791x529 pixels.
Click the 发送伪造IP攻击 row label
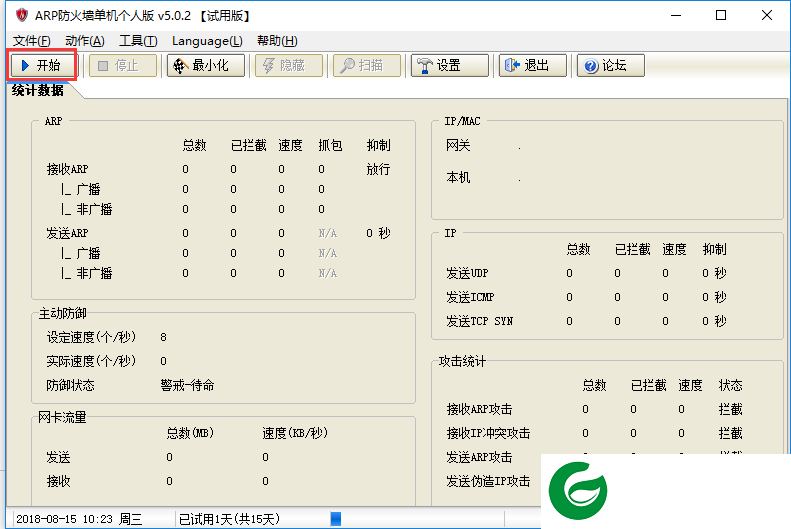pyautogui.click(x=488, y=481)
